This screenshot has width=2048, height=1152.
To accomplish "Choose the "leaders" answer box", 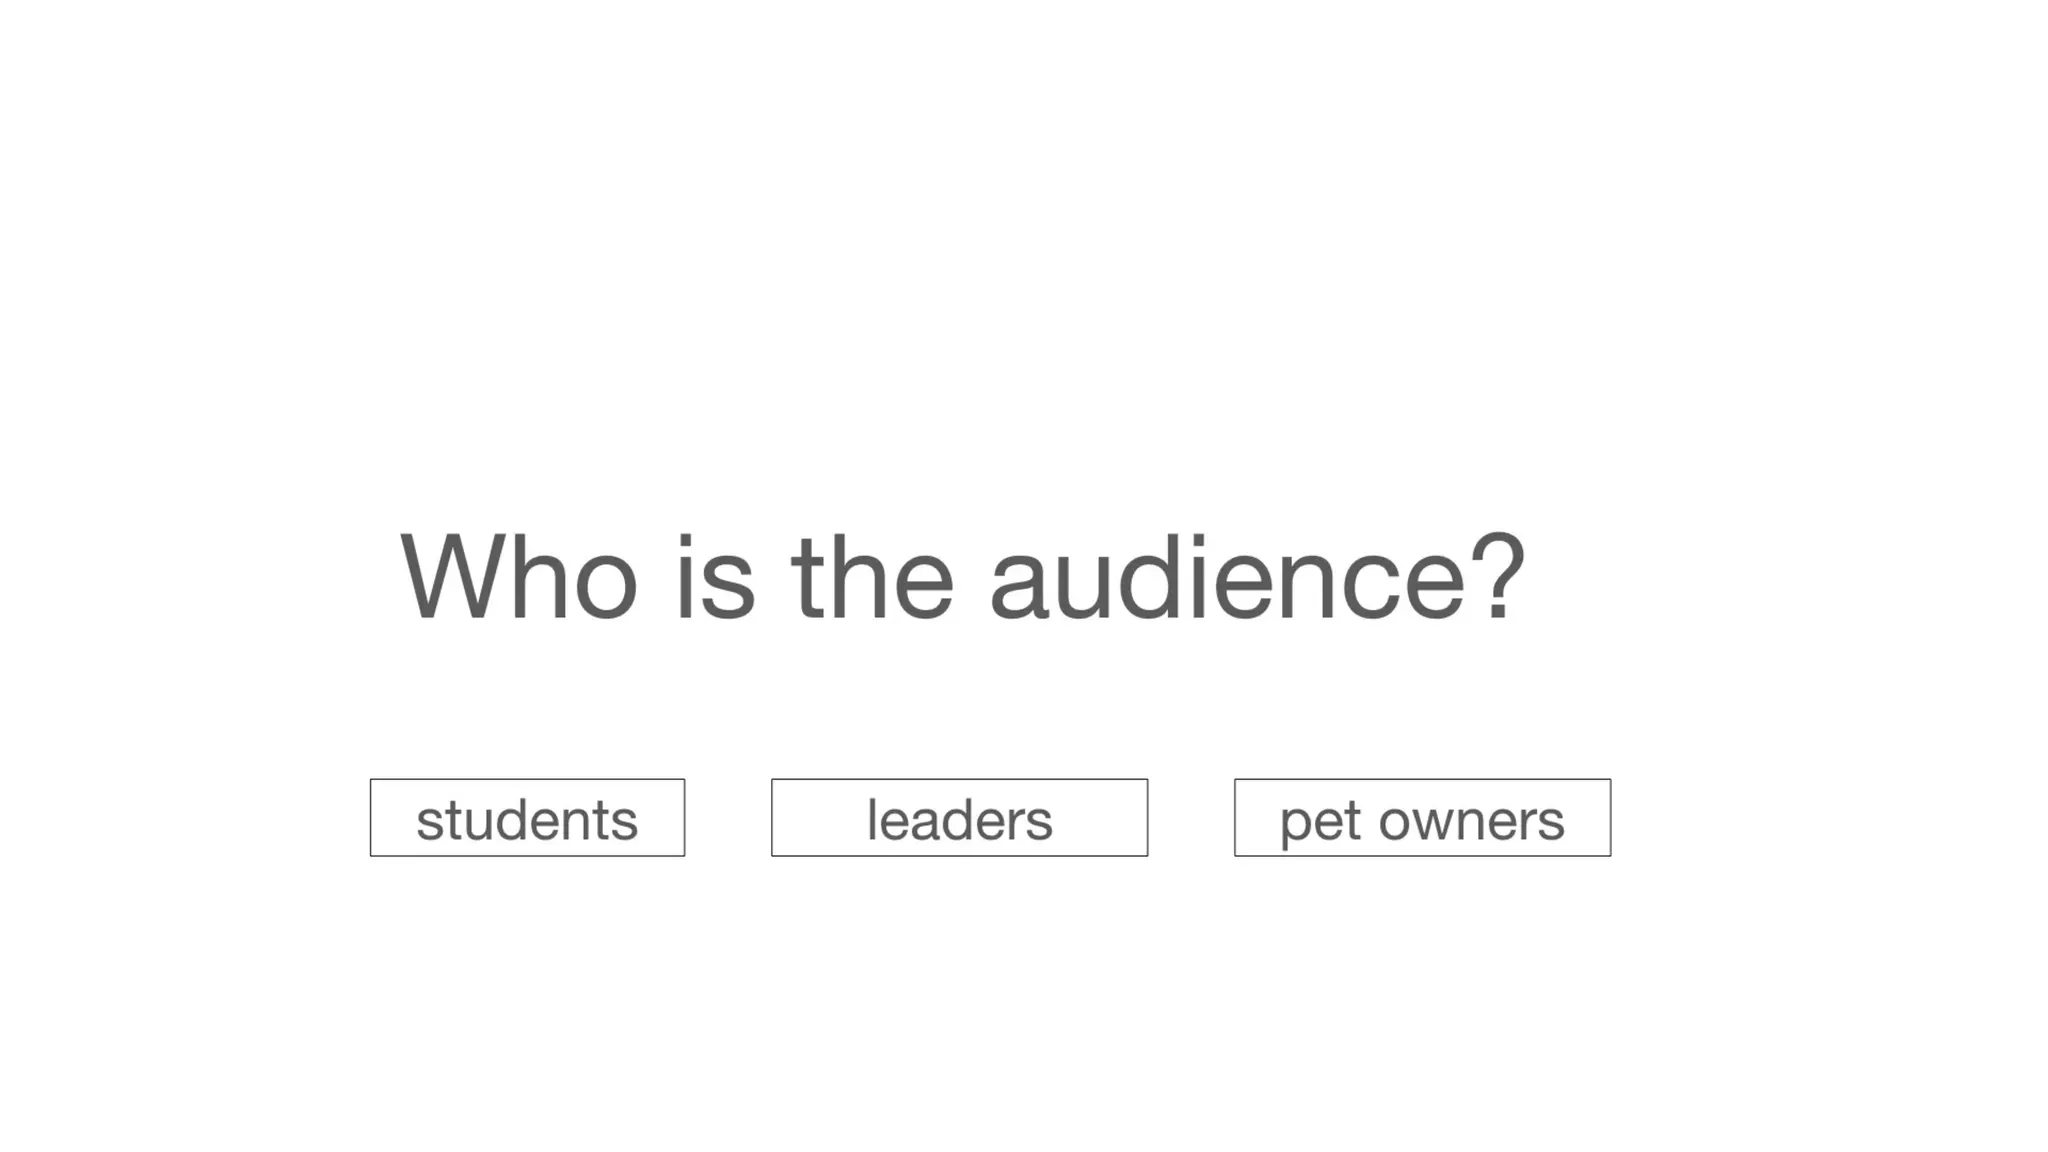I will 959,818.
